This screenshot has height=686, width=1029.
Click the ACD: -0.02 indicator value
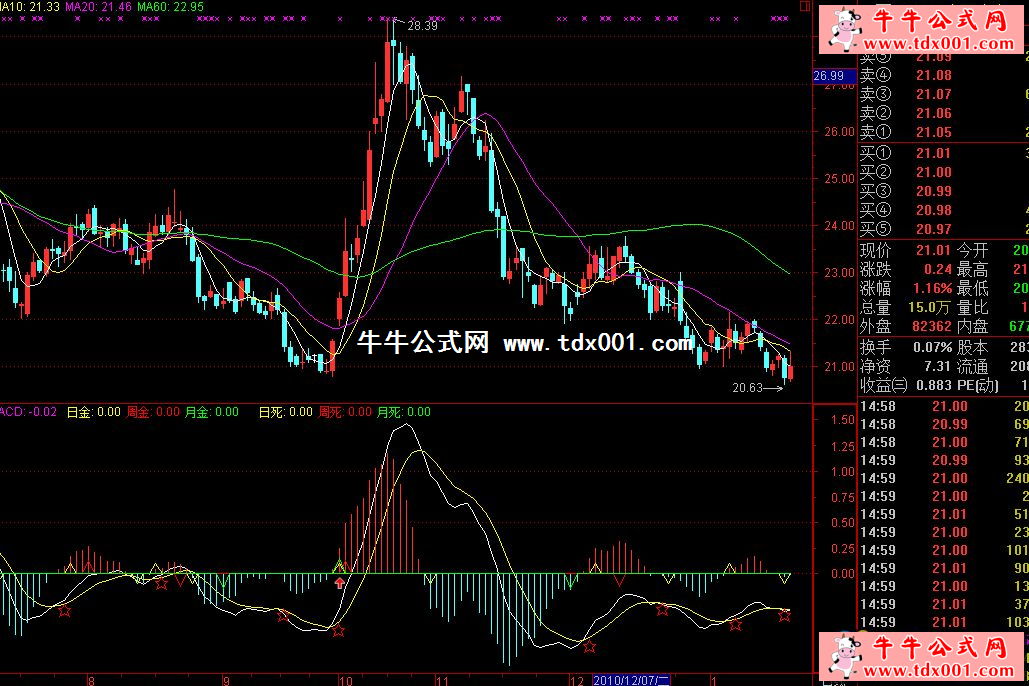(28, 412)
